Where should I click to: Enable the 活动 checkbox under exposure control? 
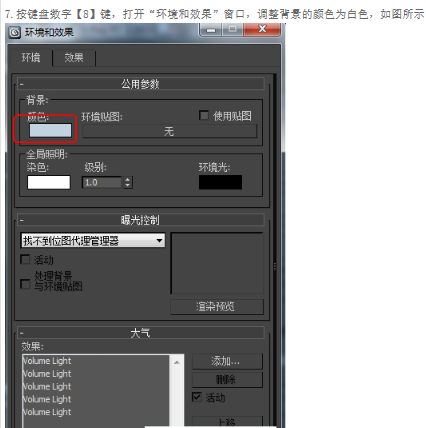[25, 259]
